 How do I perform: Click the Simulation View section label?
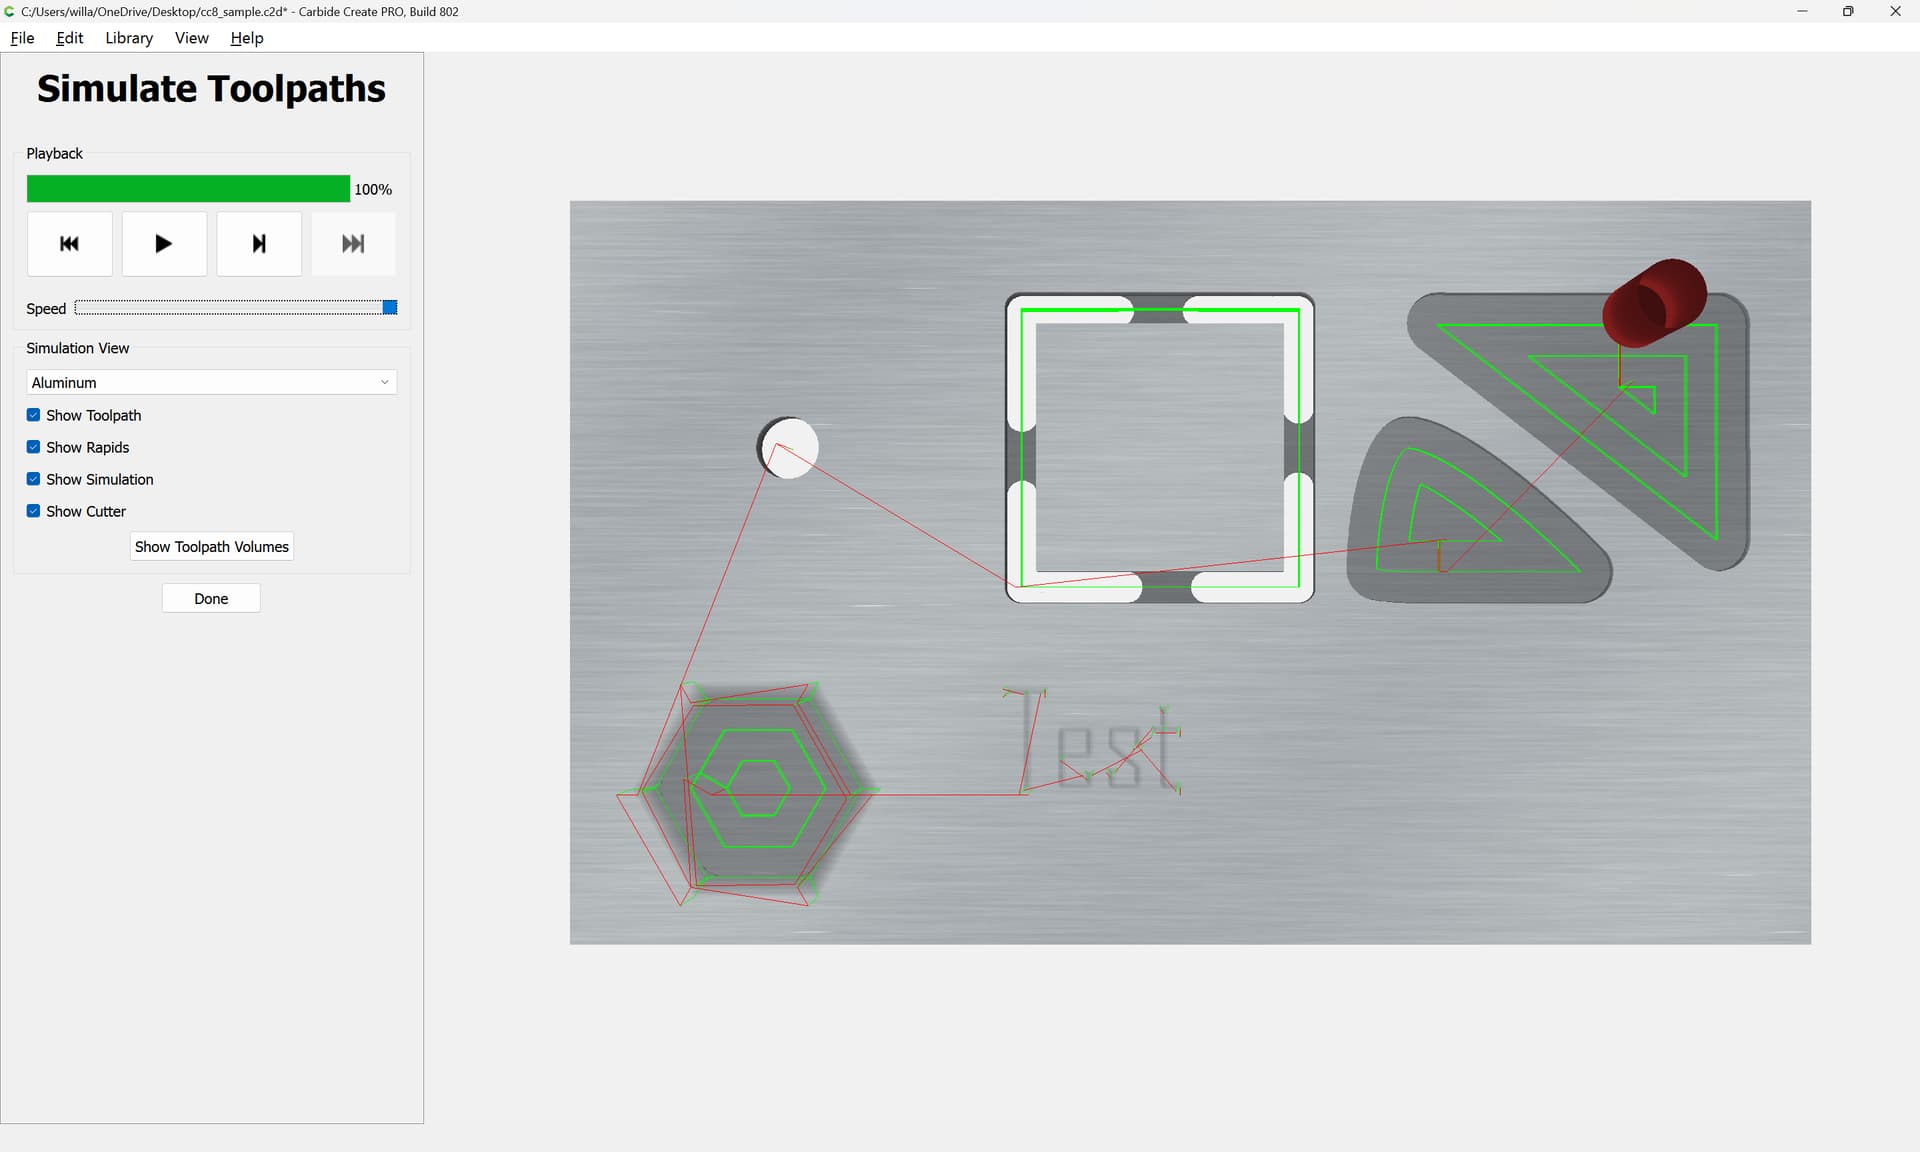[77, 348]
